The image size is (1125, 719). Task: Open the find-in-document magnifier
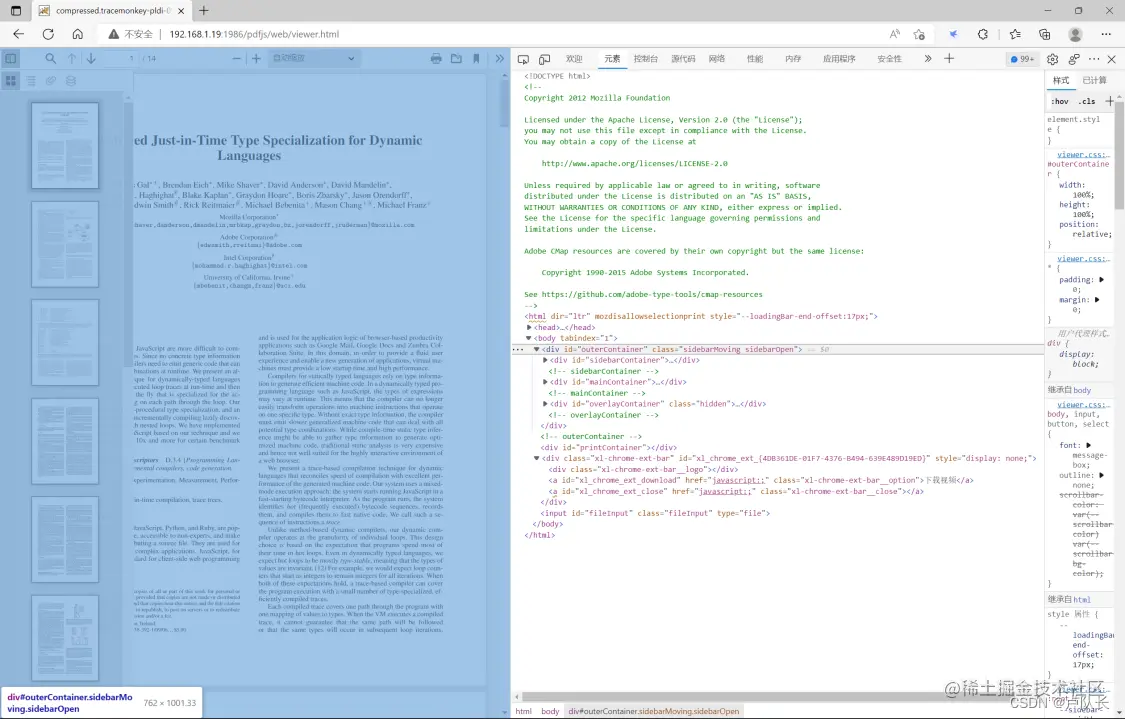[x=50, y=58]
